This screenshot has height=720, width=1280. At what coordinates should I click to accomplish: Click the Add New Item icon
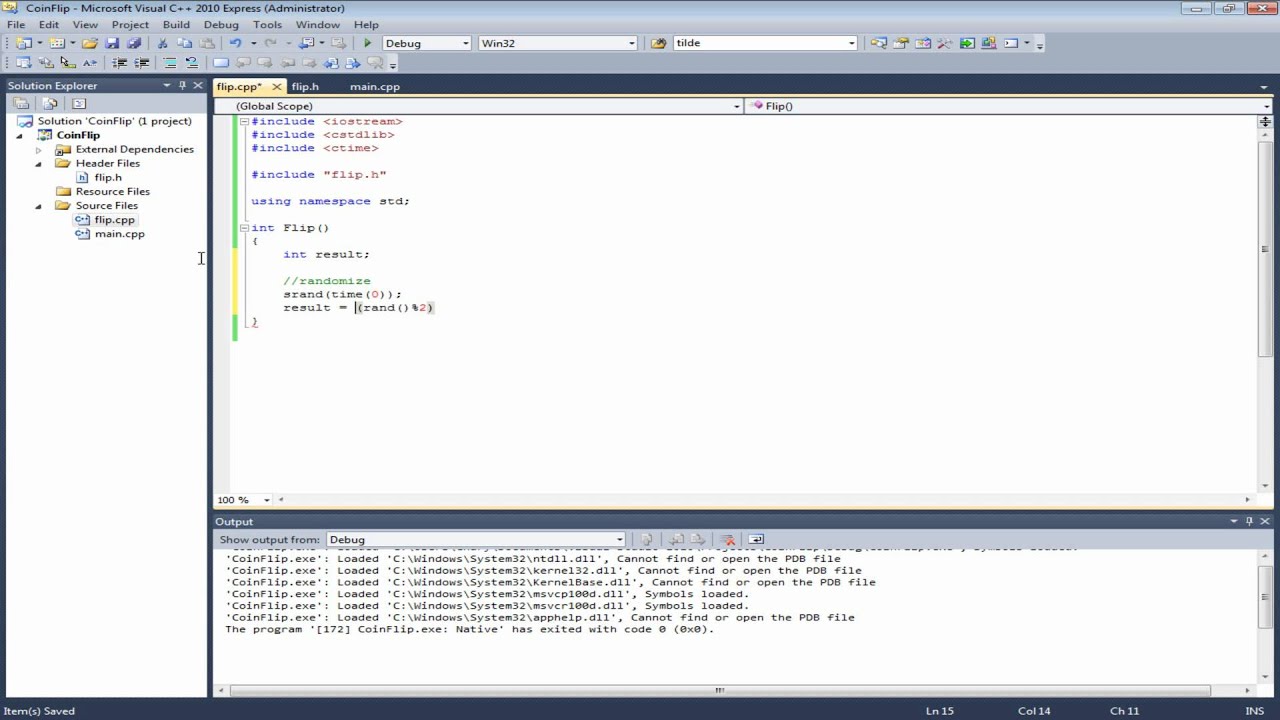click(x=57, y=43)
